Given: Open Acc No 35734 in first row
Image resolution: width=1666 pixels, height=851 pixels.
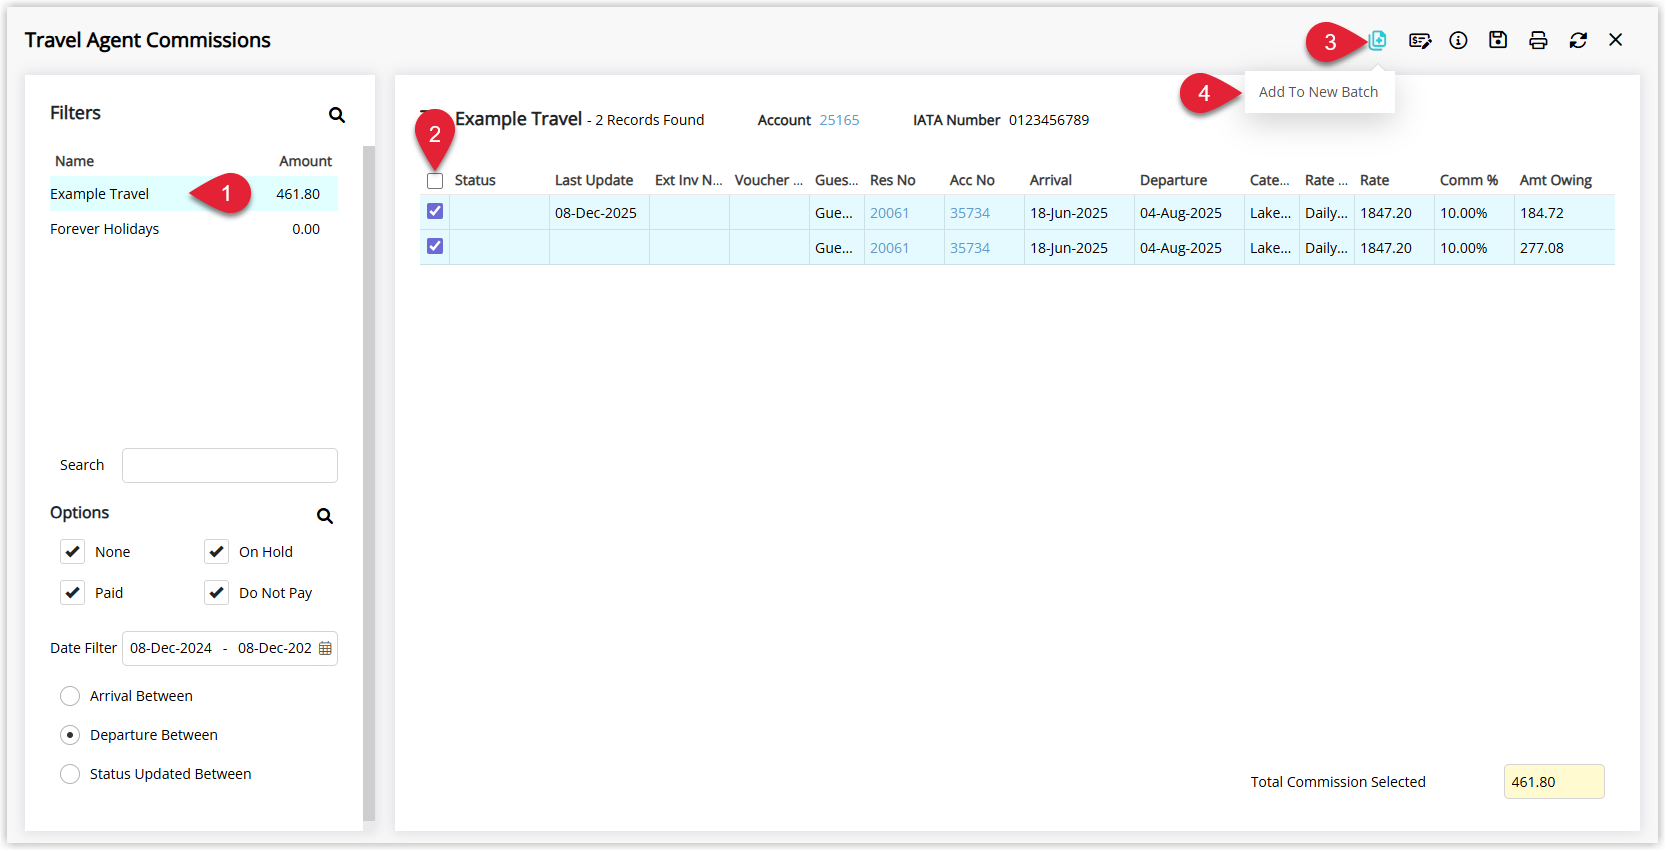Looking at the screenshot, I should click(x=970, y=213).
